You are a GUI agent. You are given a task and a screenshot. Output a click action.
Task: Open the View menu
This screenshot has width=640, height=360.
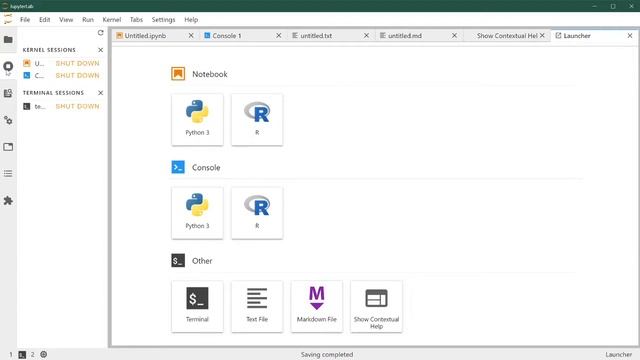[66, 20]
